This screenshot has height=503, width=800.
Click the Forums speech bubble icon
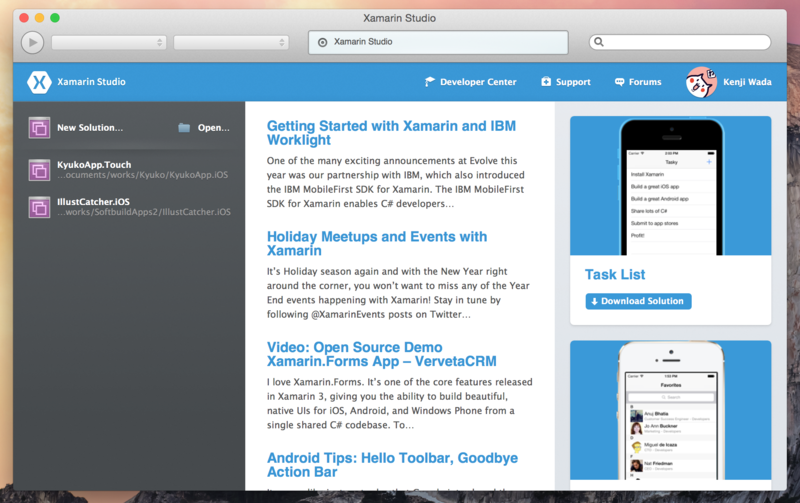pos(619,82)
